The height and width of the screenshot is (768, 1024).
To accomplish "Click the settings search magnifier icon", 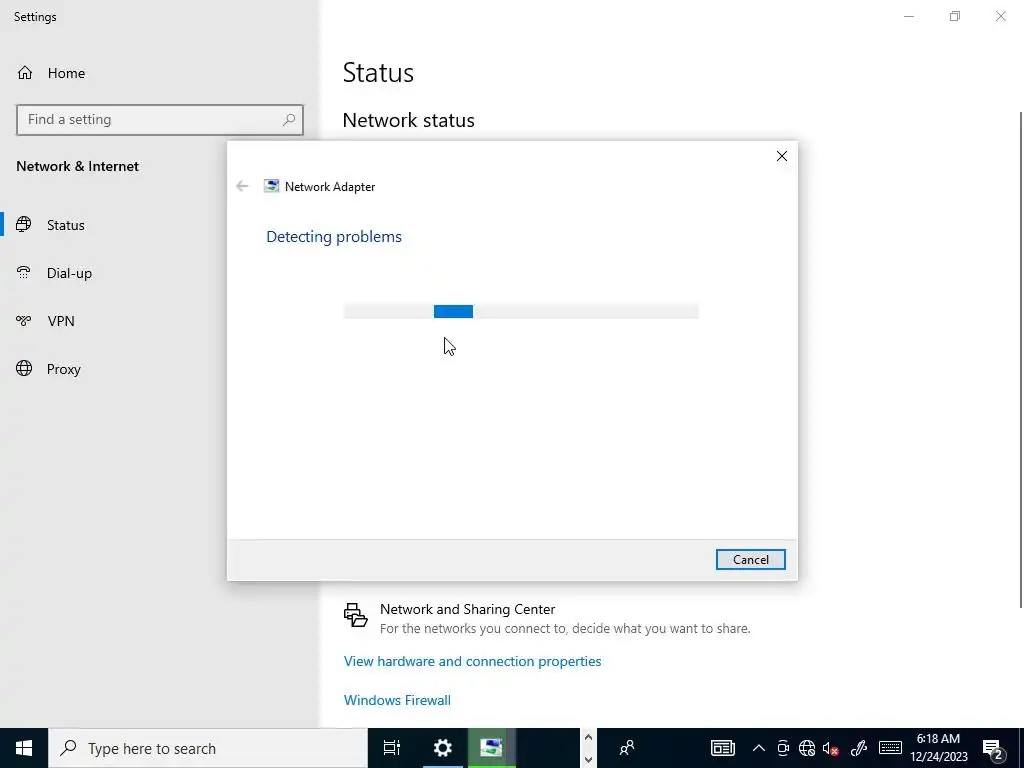I will 289,120.
